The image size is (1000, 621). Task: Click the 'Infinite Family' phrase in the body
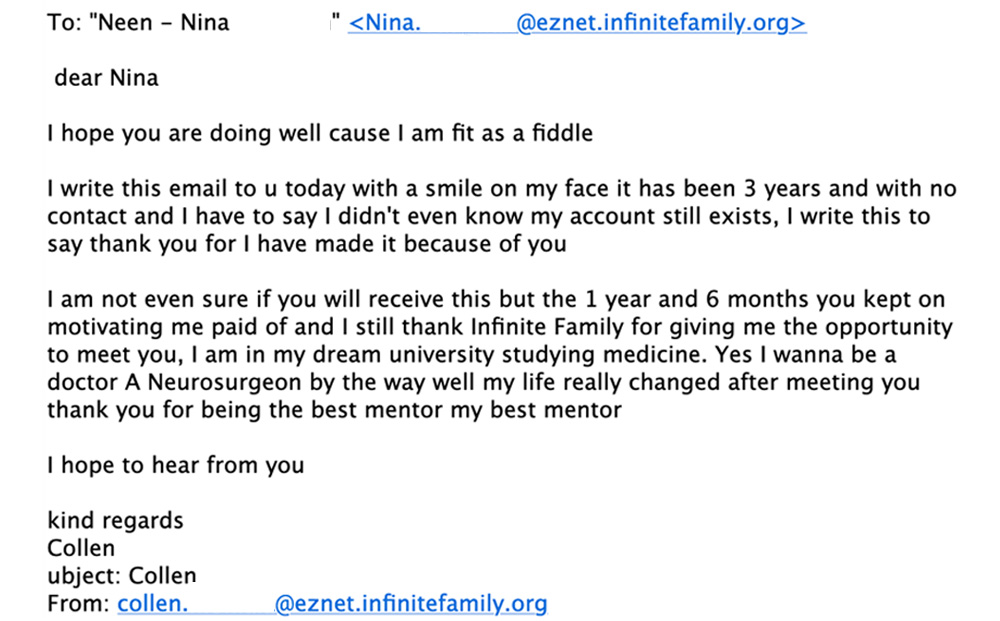547,327
